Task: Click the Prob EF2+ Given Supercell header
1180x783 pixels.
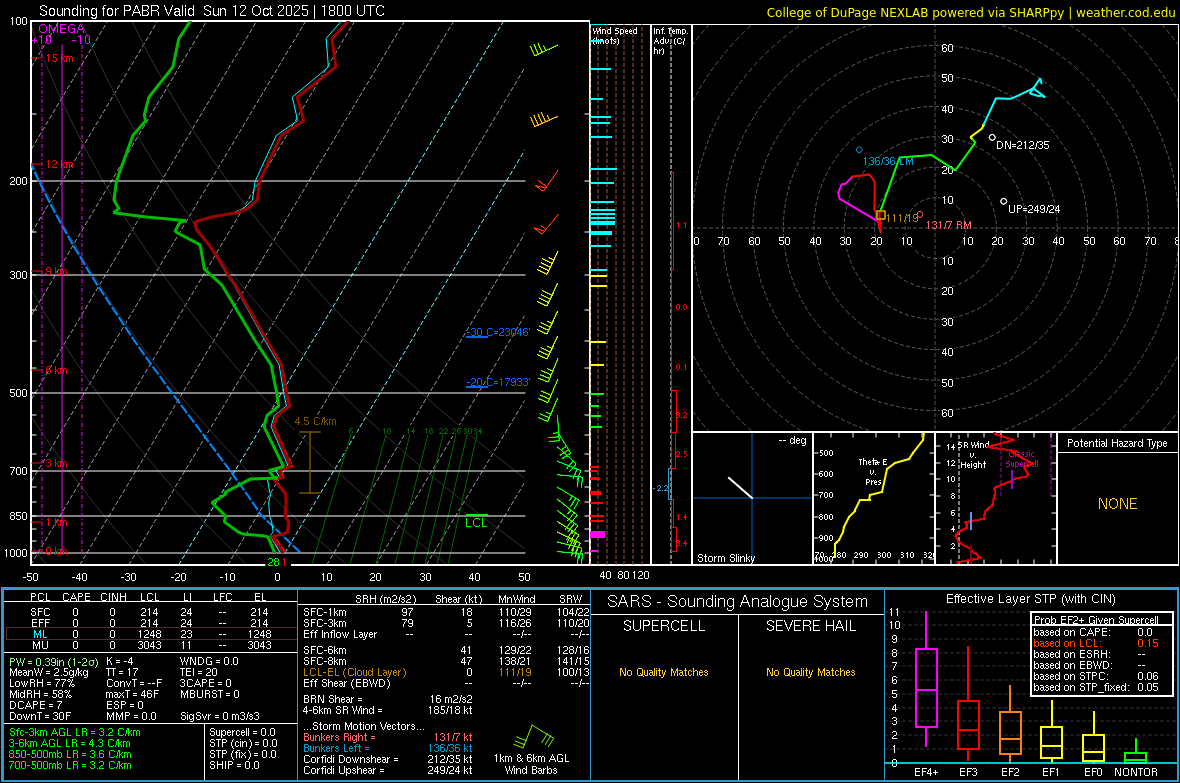Action: click(1096, 620)
